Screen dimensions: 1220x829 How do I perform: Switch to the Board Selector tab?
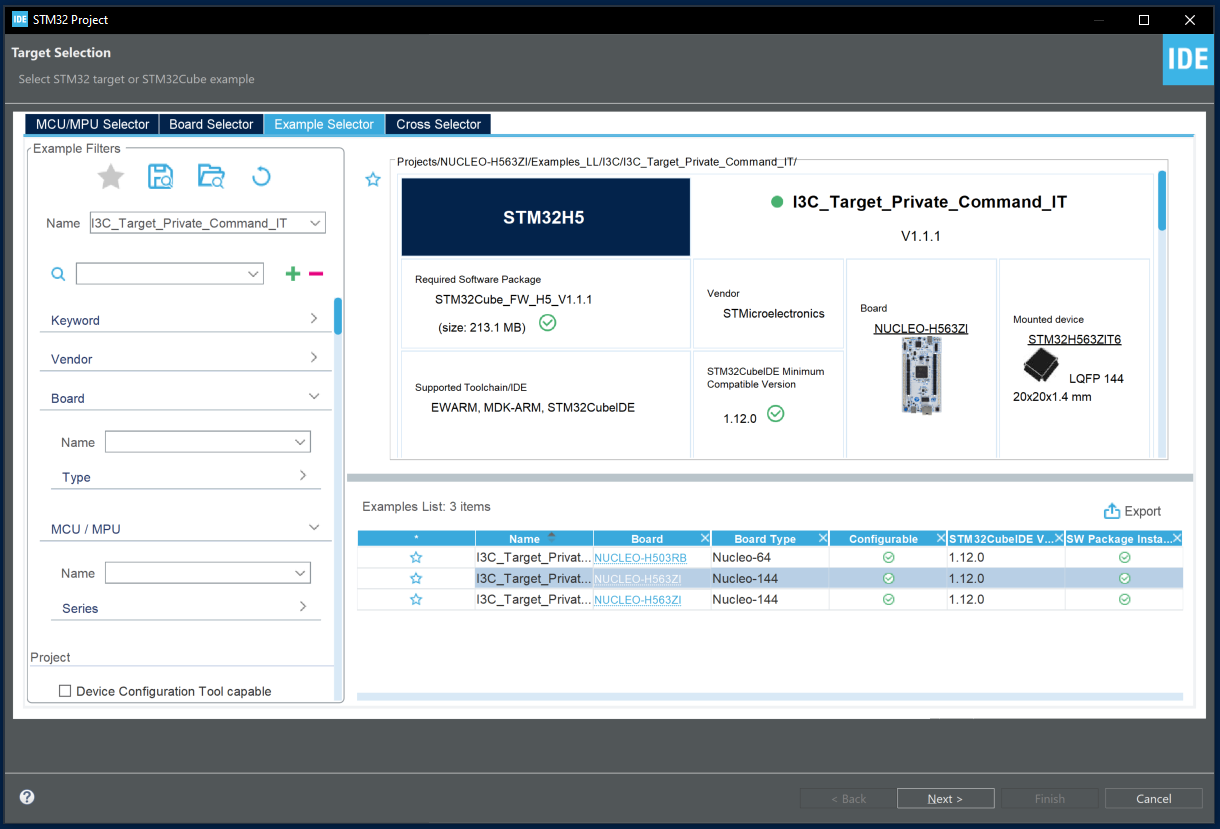coord(211,124)
